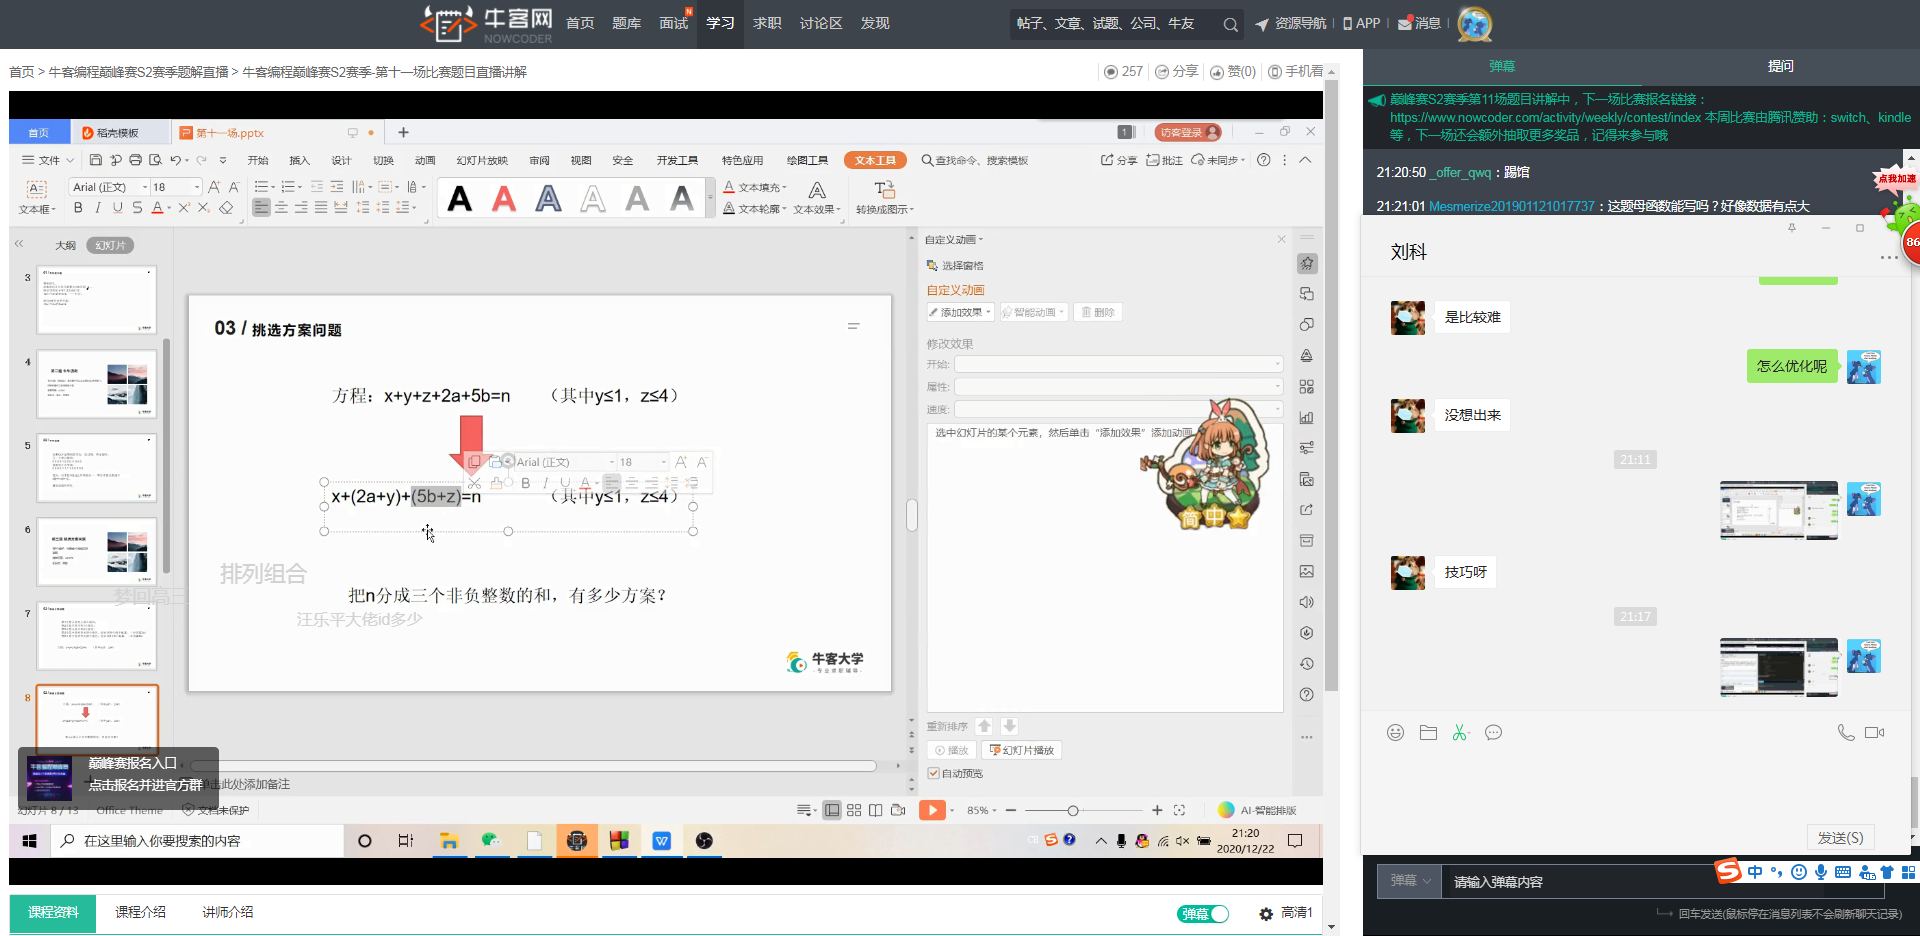Move animation order down arrow
The width and height of the screenshot is (1920, 936).
[1009, 726]
